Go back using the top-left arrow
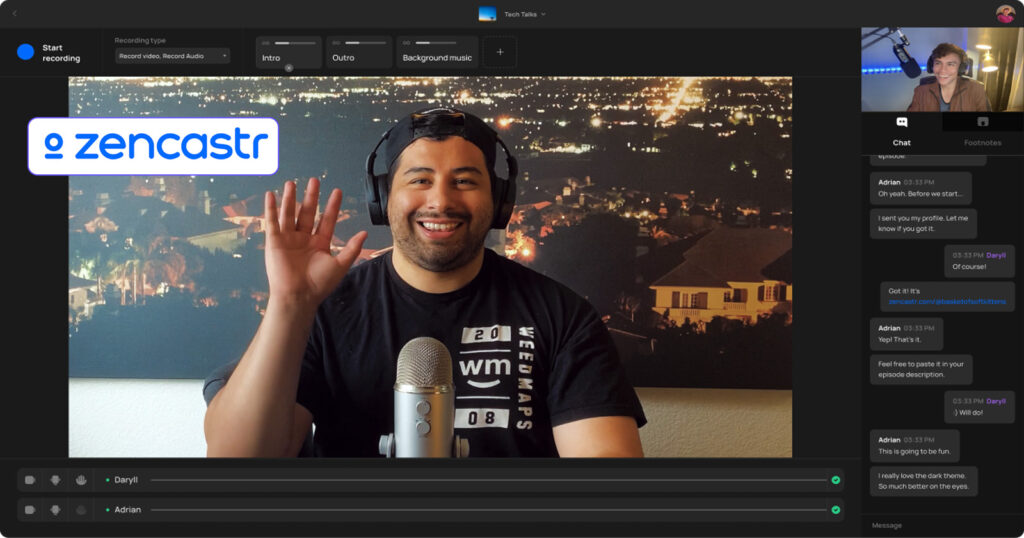Screen dimensions: 1024x538 pyautogui.click(x=14, y=14)
